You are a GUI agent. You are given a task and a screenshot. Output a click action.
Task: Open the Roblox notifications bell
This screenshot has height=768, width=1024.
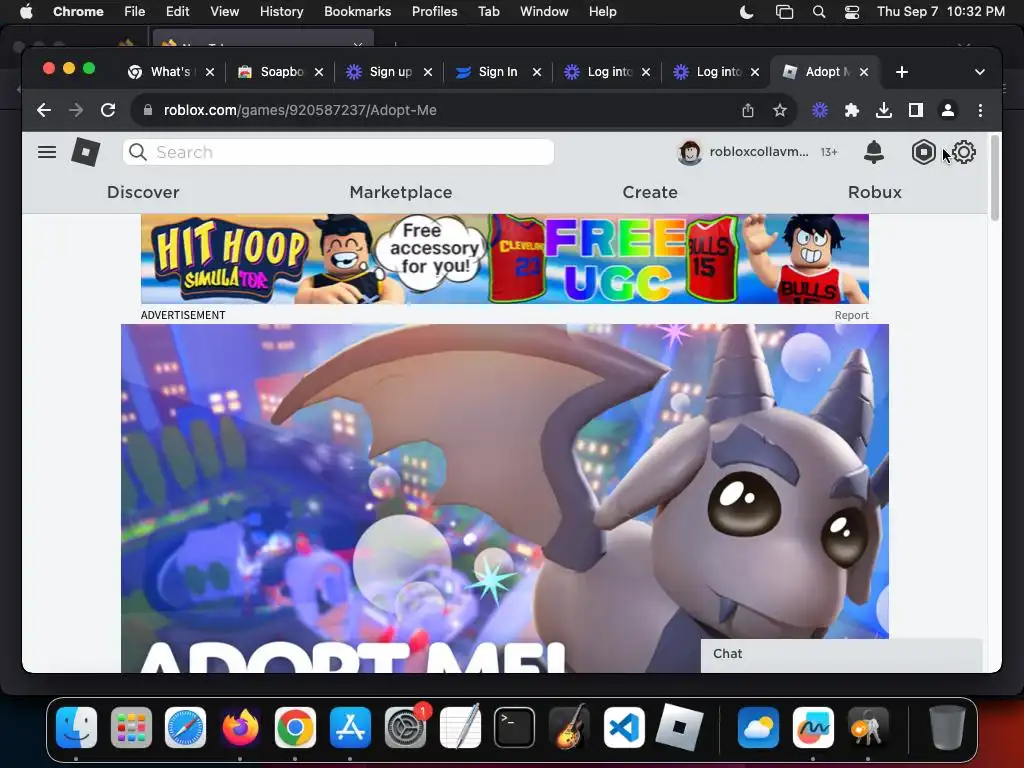click(874, 152)
